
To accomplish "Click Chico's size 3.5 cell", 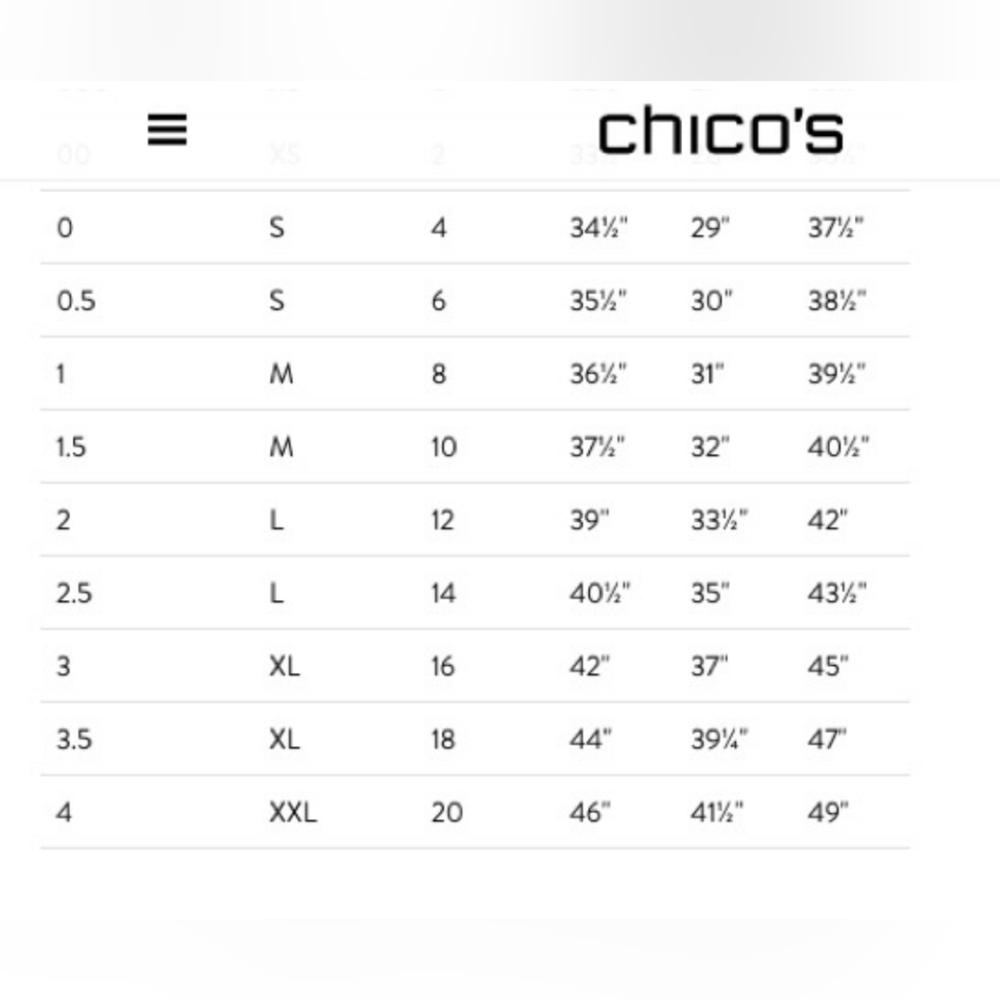I will pyautogui.click(x=74, y=740).
